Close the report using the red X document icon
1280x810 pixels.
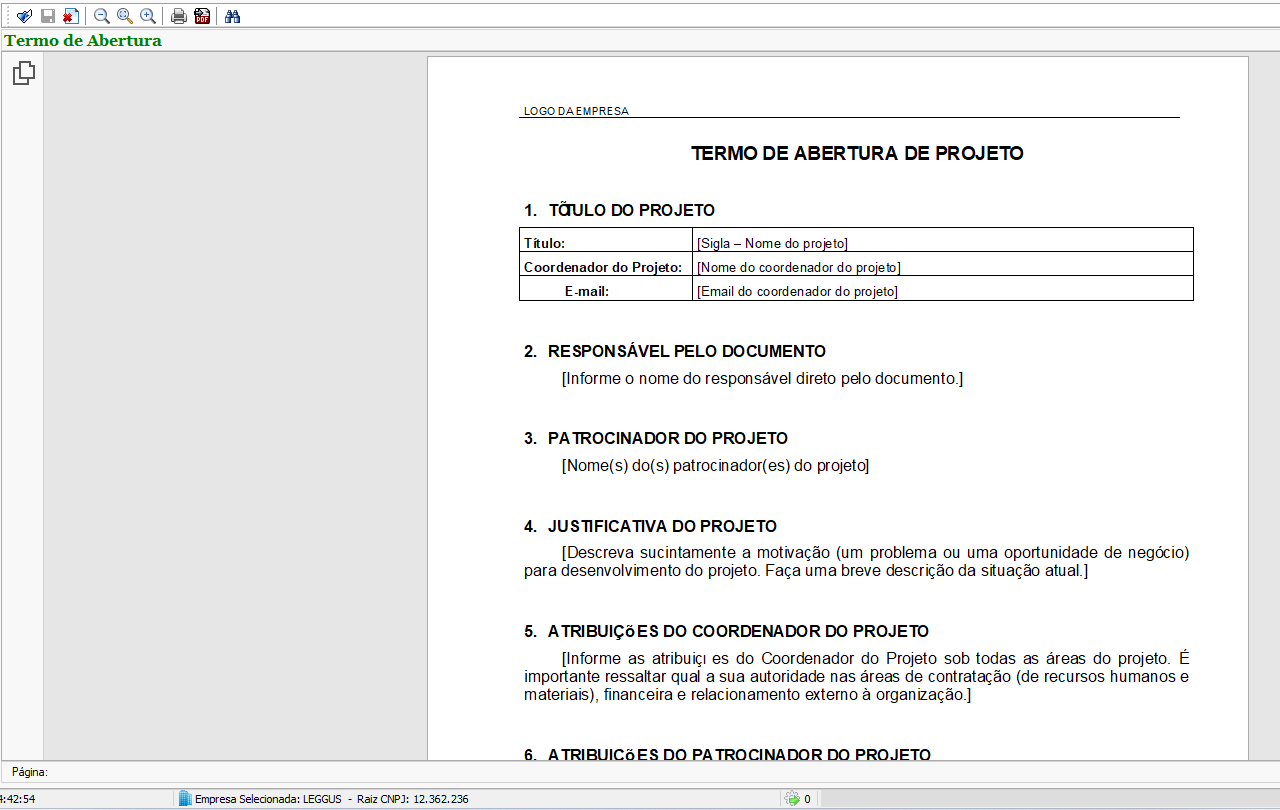[x=69, y=15]
